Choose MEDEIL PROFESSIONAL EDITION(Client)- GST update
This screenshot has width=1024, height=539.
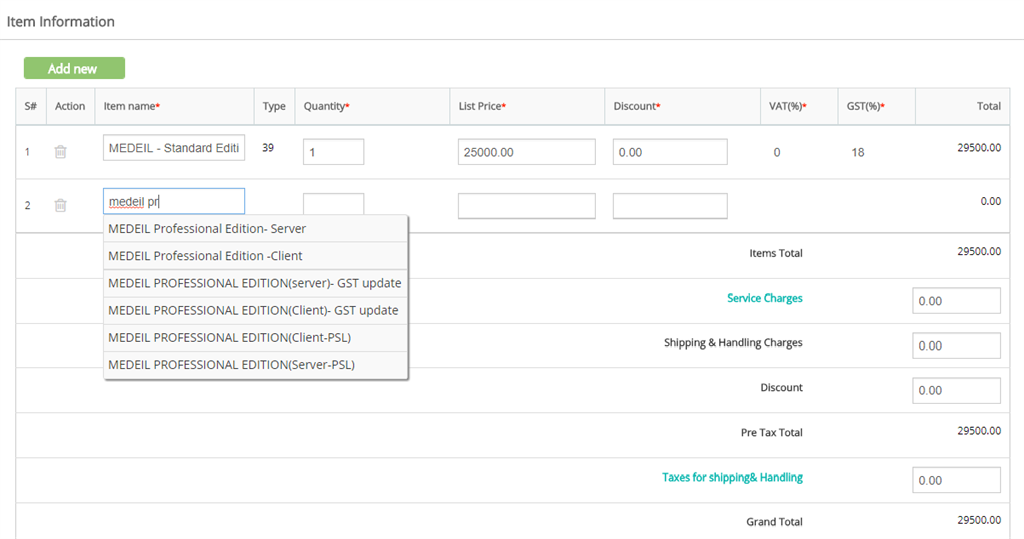tap(255, 310)
